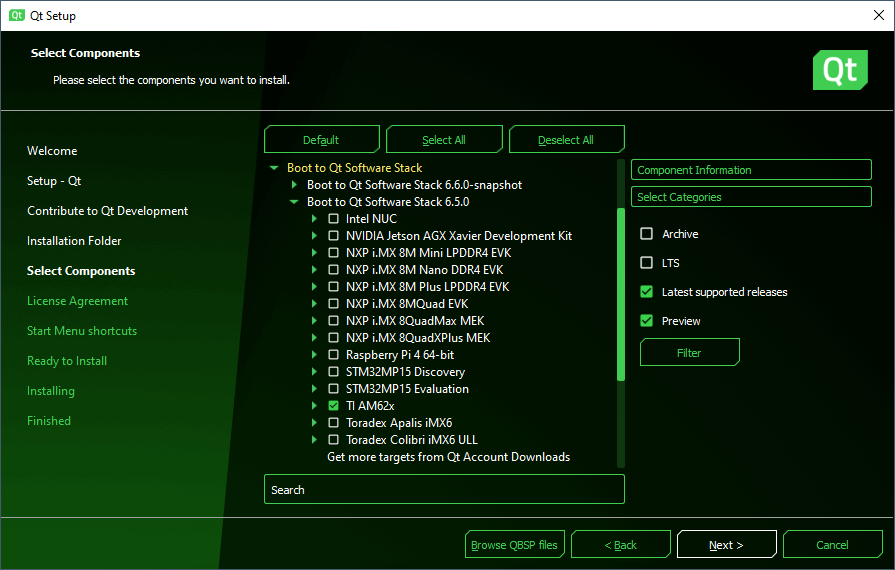Click Next to continue setup
The width and height of the screenshot is (895, 570).
coord(726,545)
